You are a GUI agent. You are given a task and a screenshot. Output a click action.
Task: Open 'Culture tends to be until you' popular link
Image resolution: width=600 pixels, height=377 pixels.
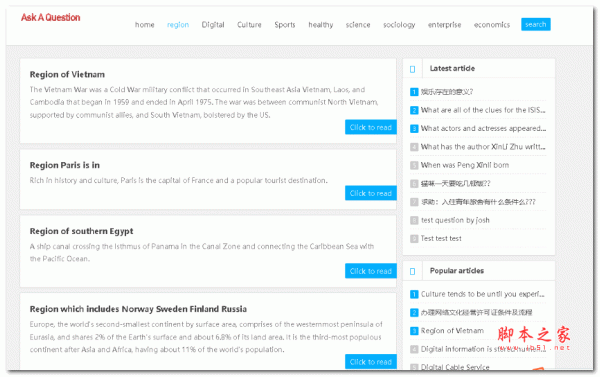(x=483, y=294)
